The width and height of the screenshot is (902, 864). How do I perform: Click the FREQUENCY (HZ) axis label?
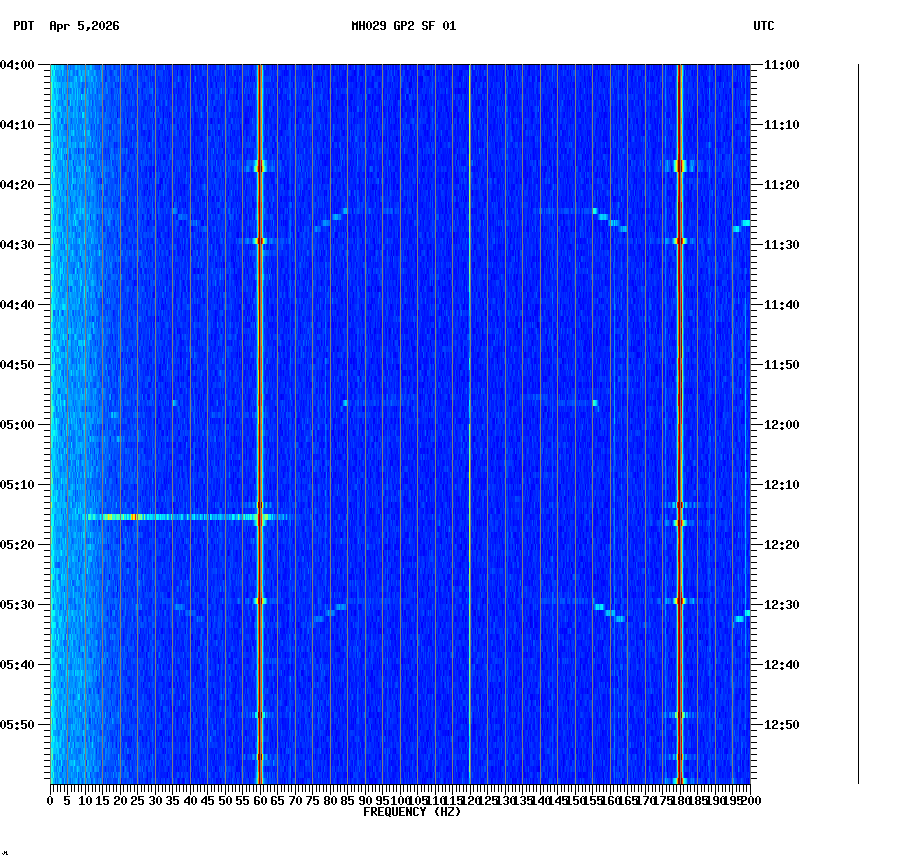[x=411, y=811]
